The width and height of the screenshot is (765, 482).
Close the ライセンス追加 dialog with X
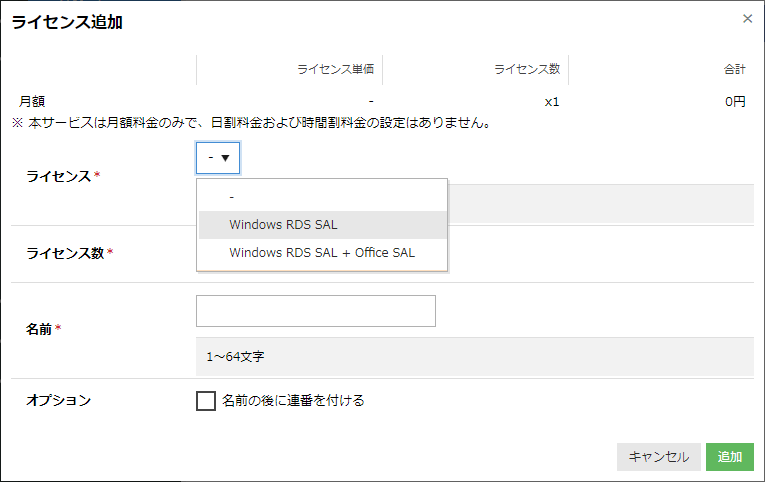pyautogui.click(x=747, y=19)
